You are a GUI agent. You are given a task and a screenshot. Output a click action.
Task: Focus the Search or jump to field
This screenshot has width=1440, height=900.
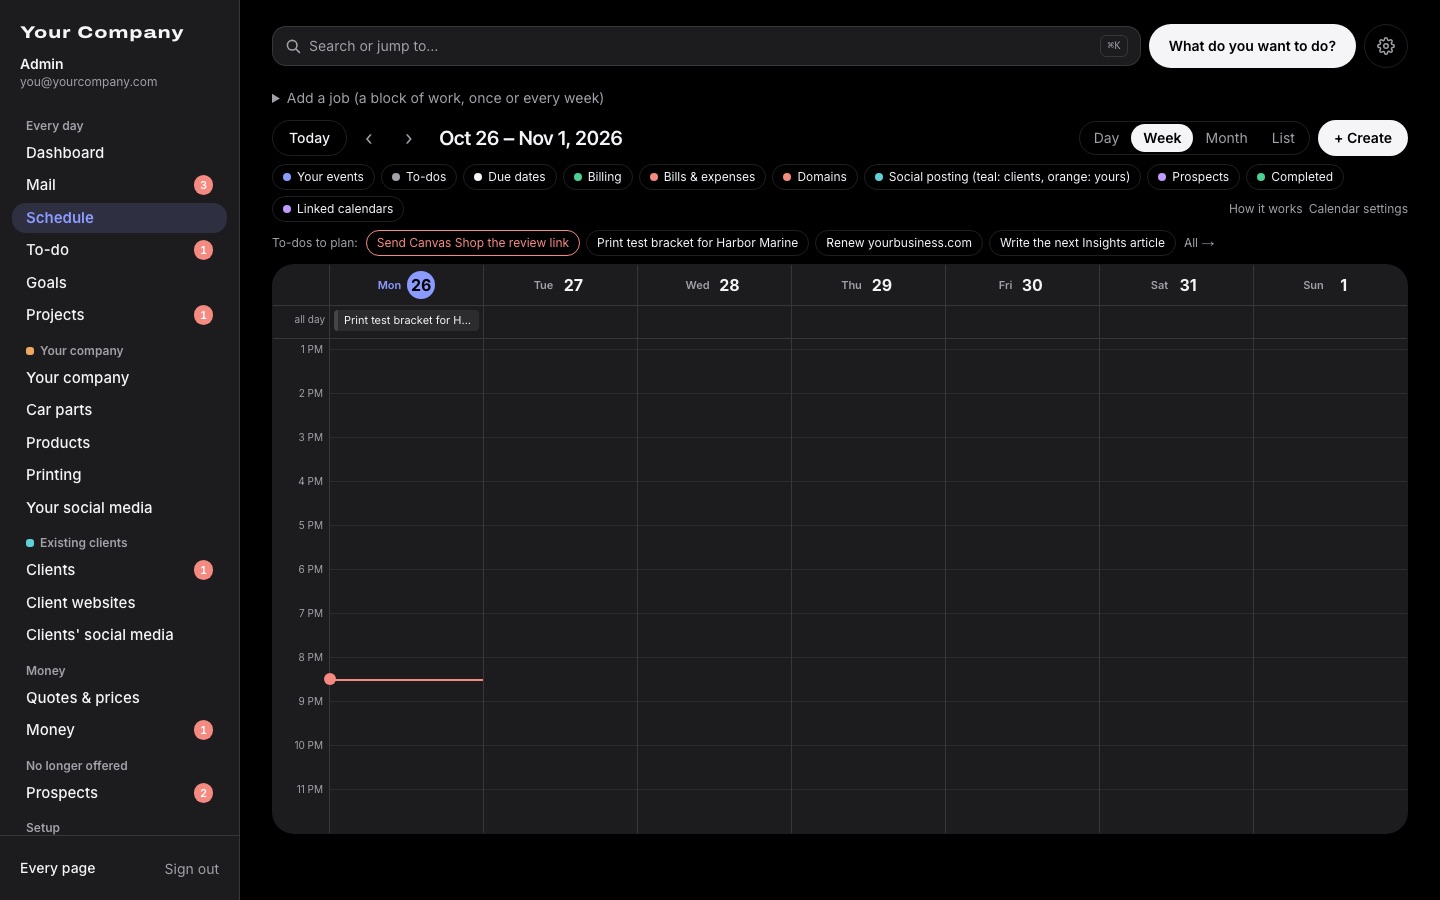[706, 46]
